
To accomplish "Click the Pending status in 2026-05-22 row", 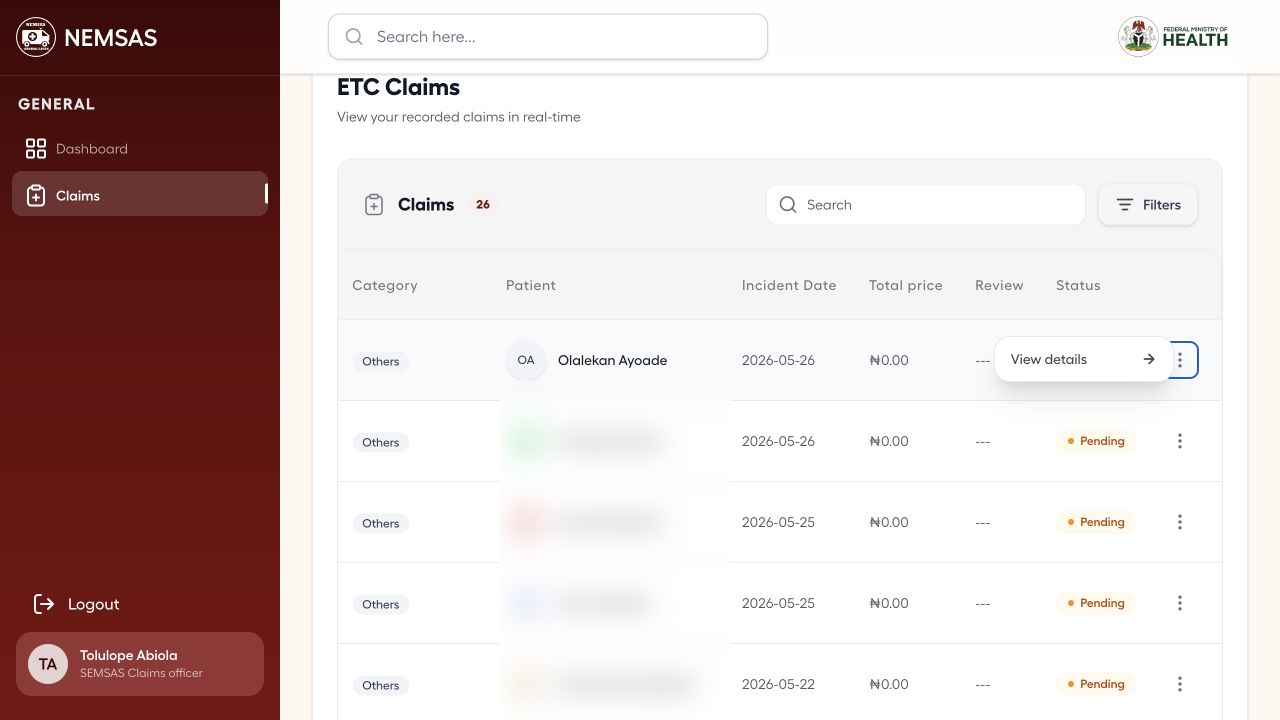I will (1096, 684).
